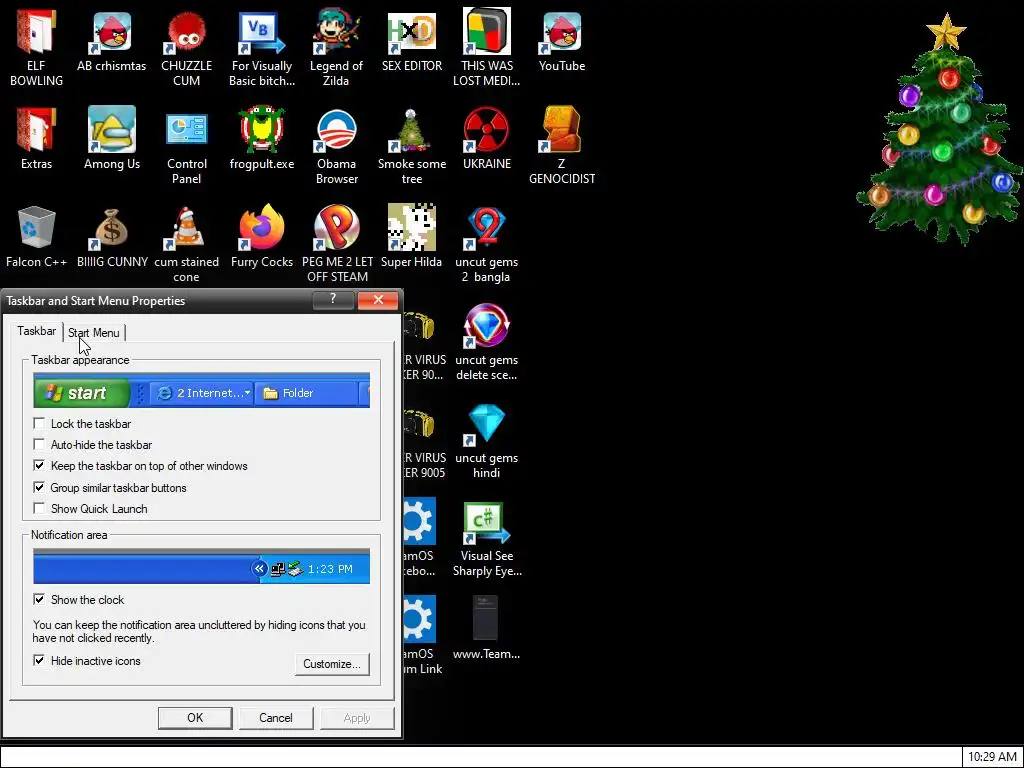1024x768 pixels.
Task: Enable Show Quick Launch option
Action: click(39, 509)
